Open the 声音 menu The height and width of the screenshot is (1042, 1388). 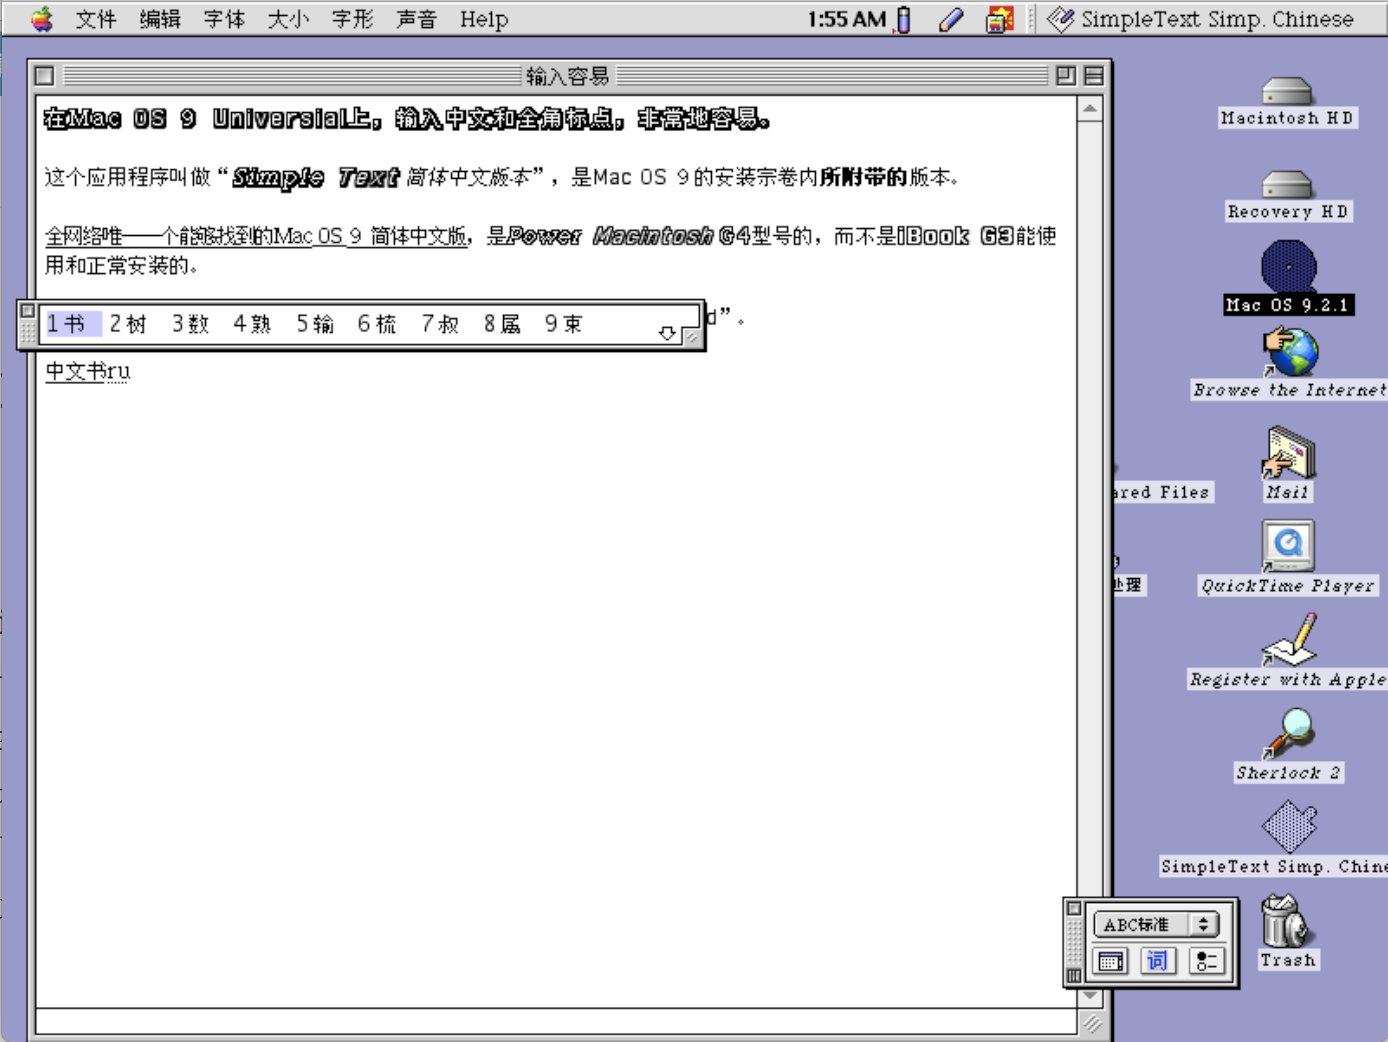pyautogui.click(x=416, y=18)
